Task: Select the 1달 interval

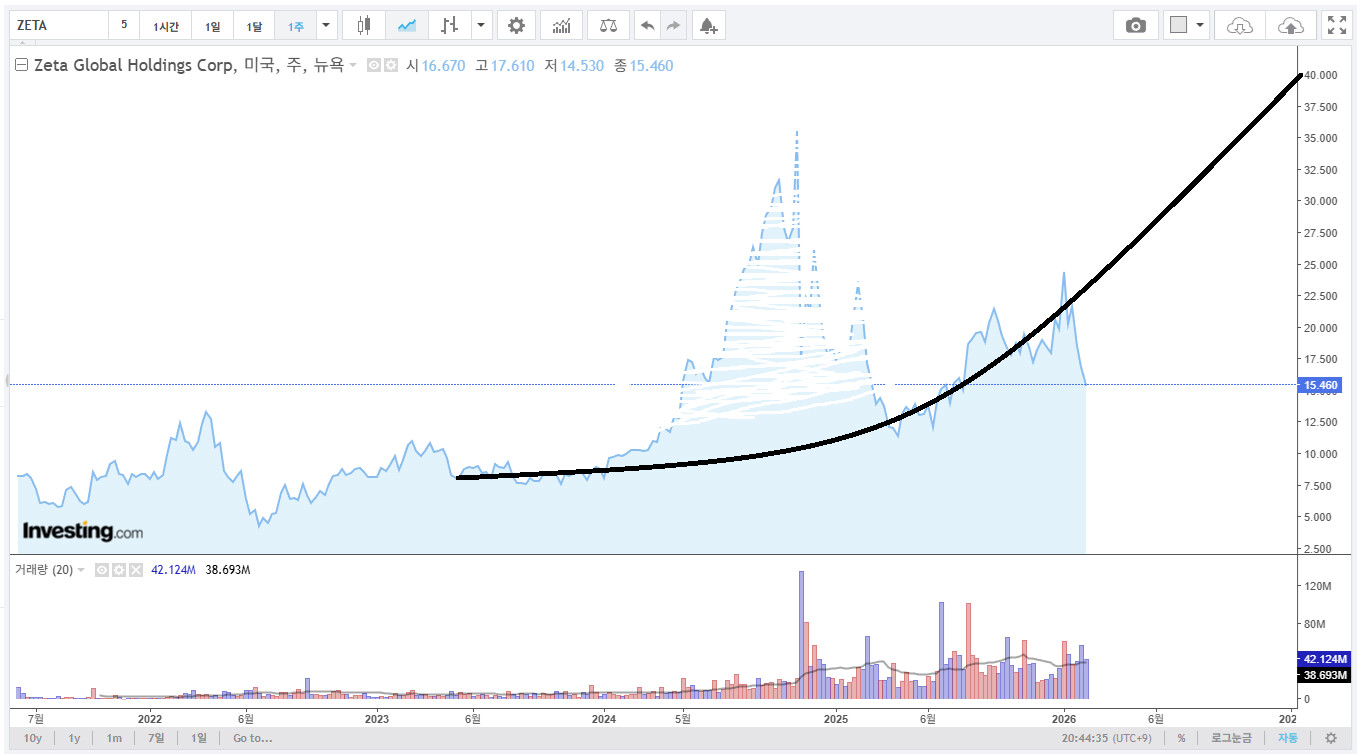Action: [254, 25]
